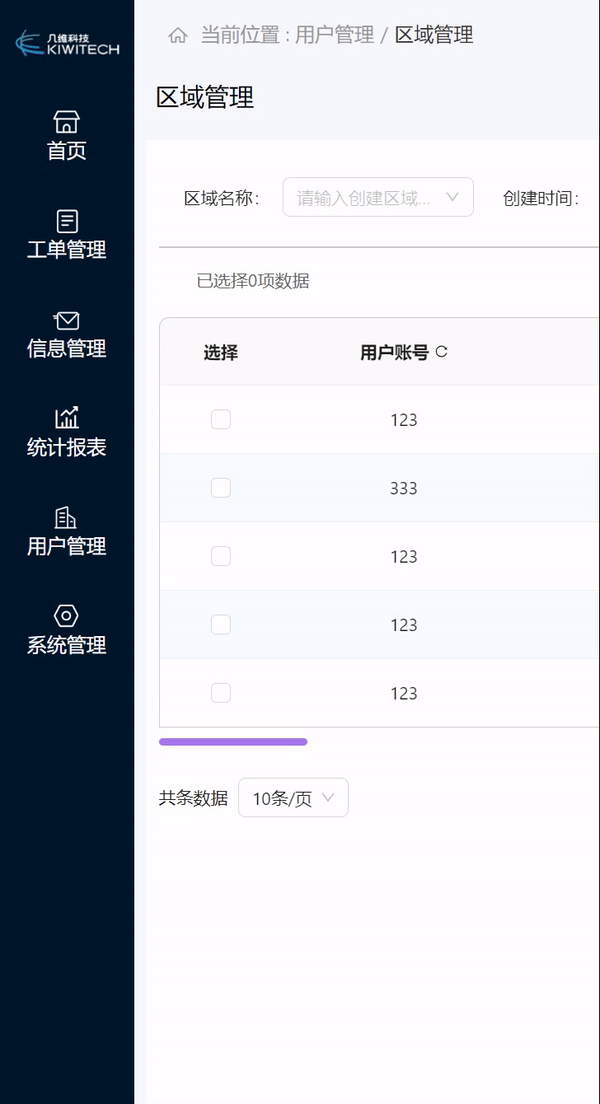Click the purple horizontal scrollbar

233,741
